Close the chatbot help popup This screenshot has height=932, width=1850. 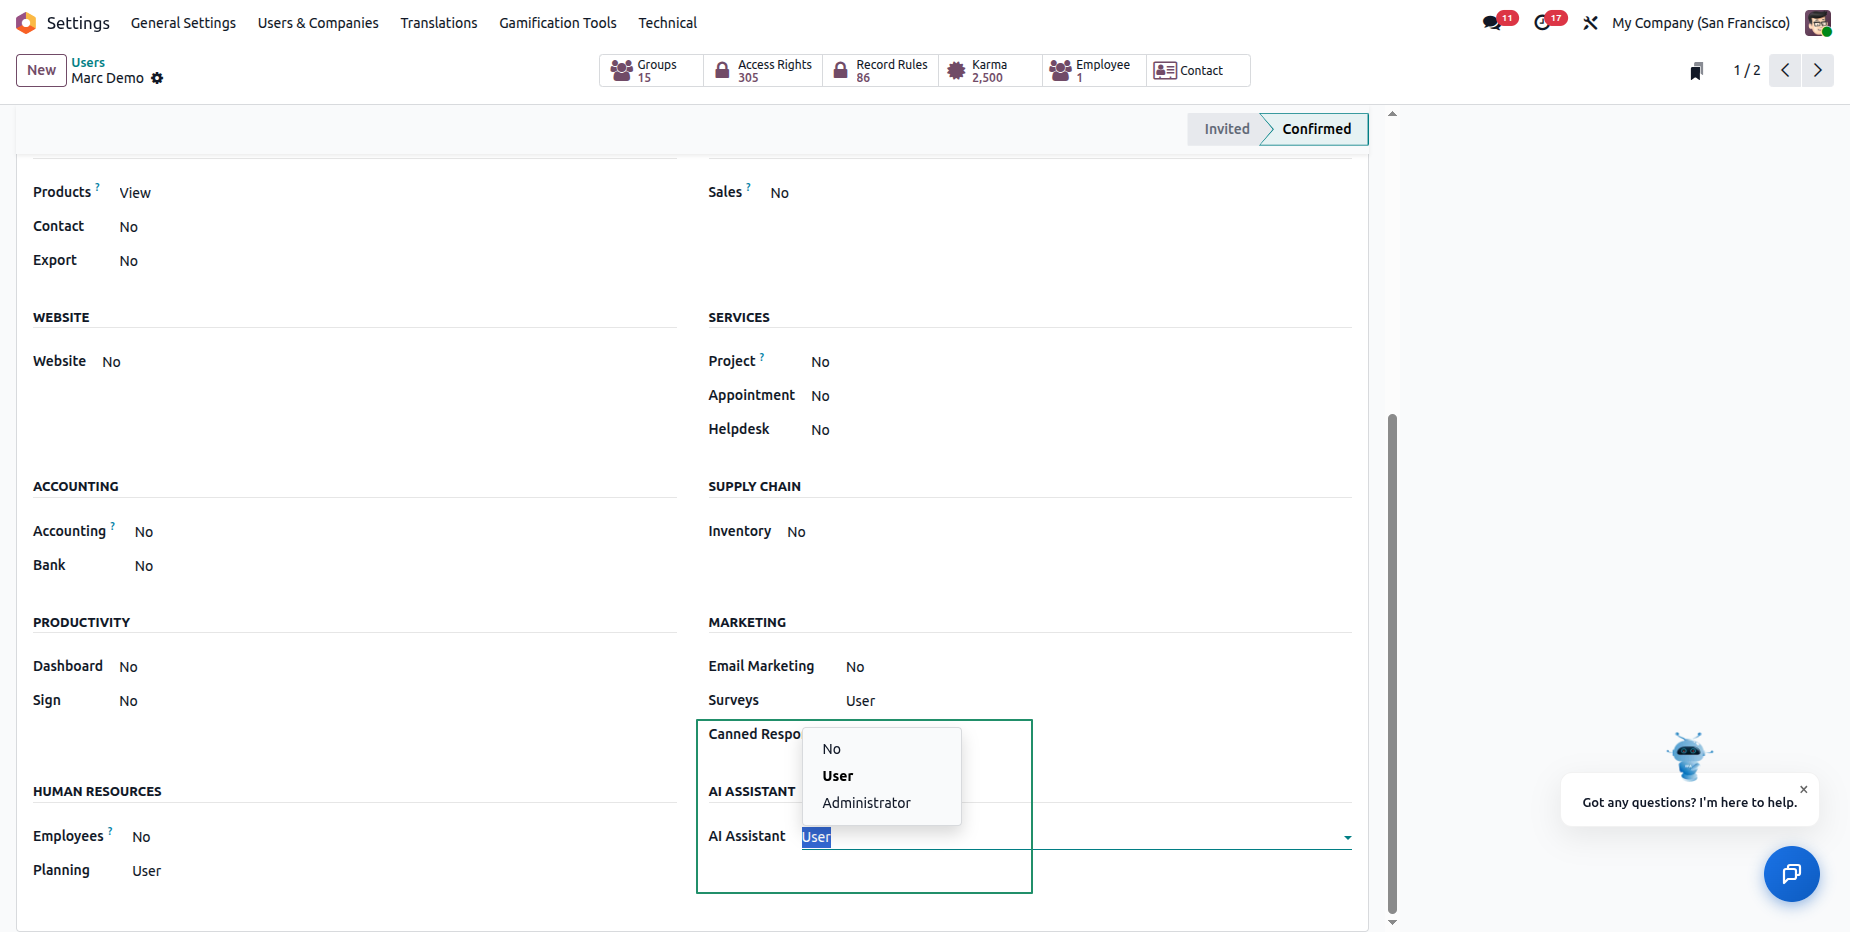(x=1804, y=789)
